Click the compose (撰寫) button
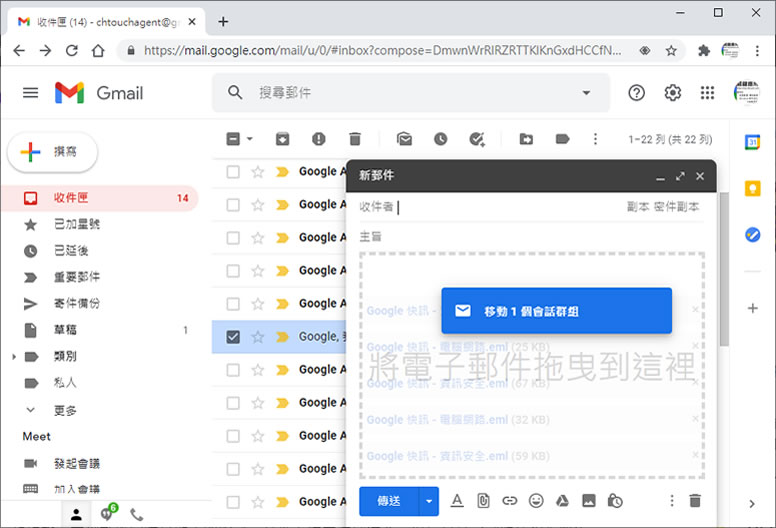This screenshot has width=776, height=528. click(52, 152)
